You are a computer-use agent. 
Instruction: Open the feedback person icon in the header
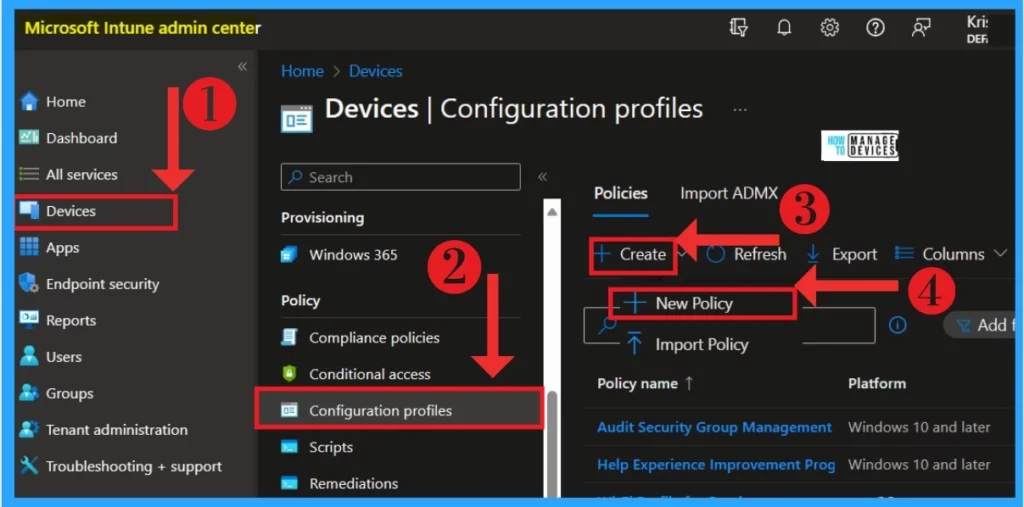(x=921, y=28)
